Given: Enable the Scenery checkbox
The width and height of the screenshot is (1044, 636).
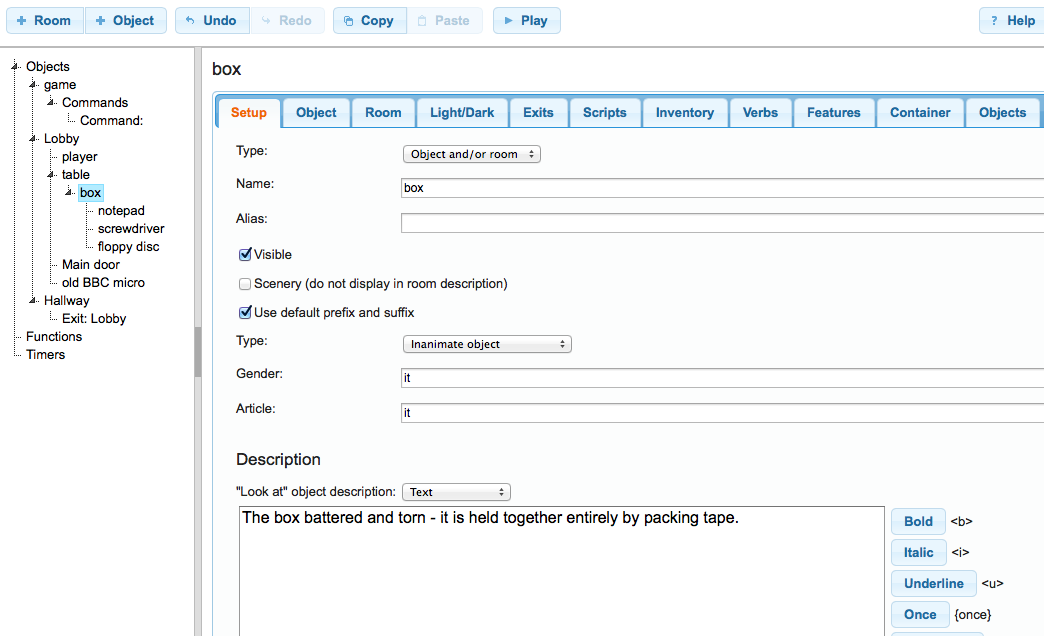Looking at the screenshot, I should point(245,284).
